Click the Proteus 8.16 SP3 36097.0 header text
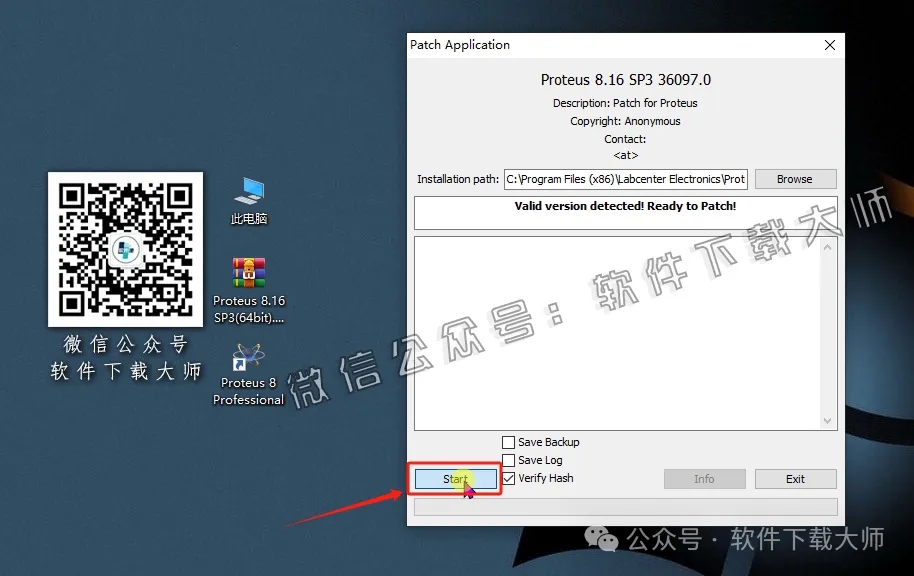 (625, 79)
